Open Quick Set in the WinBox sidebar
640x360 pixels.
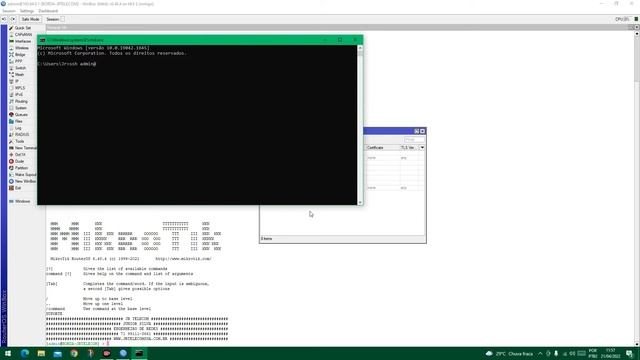[x=20, y=28]
